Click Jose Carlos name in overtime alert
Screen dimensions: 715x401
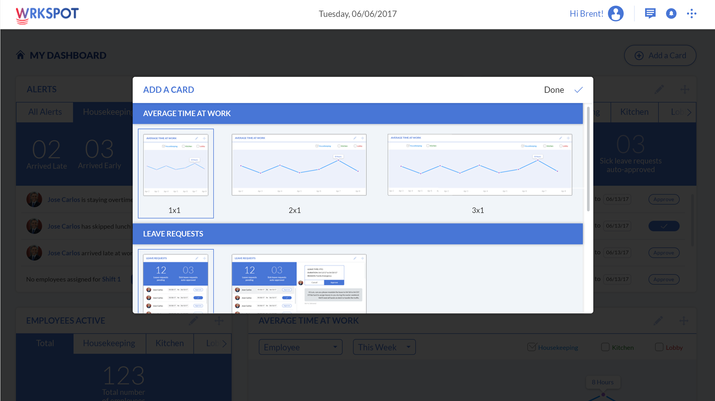pos(63,199)
